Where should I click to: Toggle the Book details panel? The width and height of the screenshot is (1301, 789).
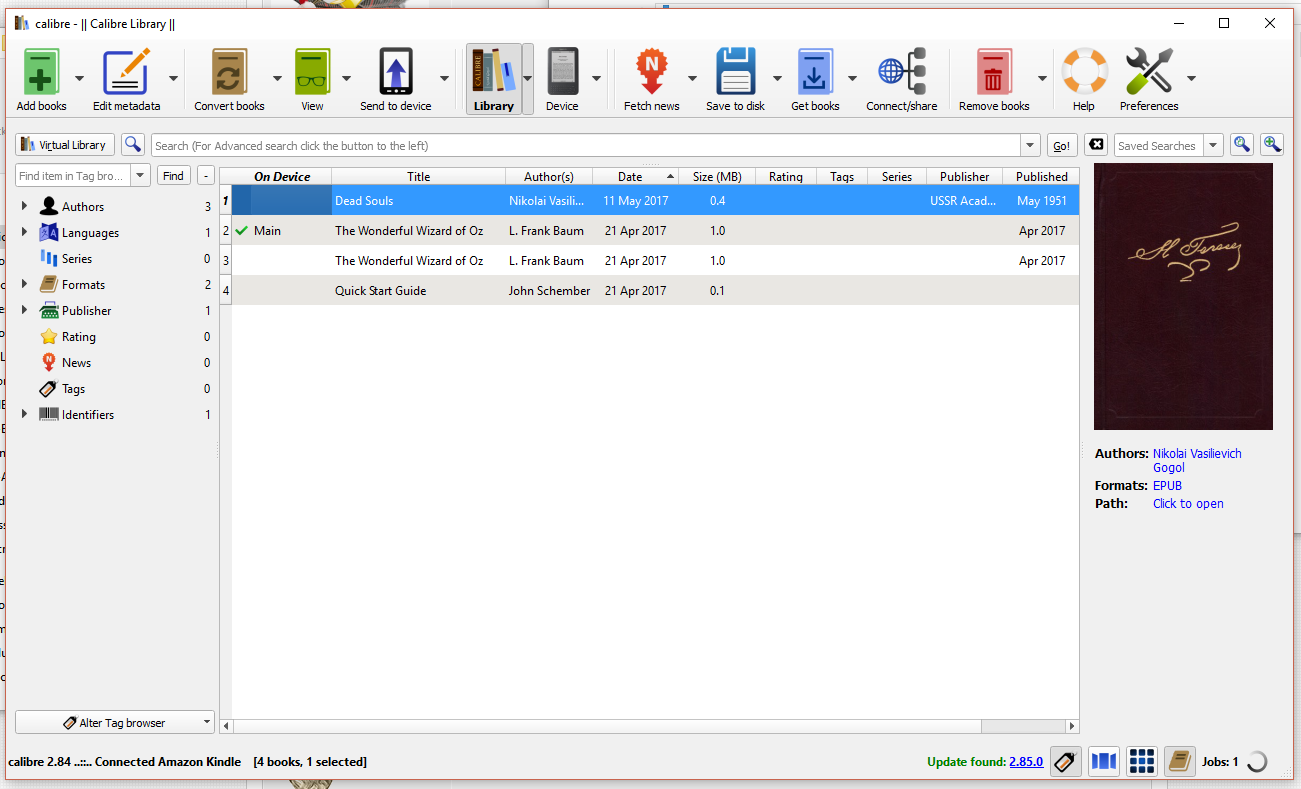[1179, 761]
